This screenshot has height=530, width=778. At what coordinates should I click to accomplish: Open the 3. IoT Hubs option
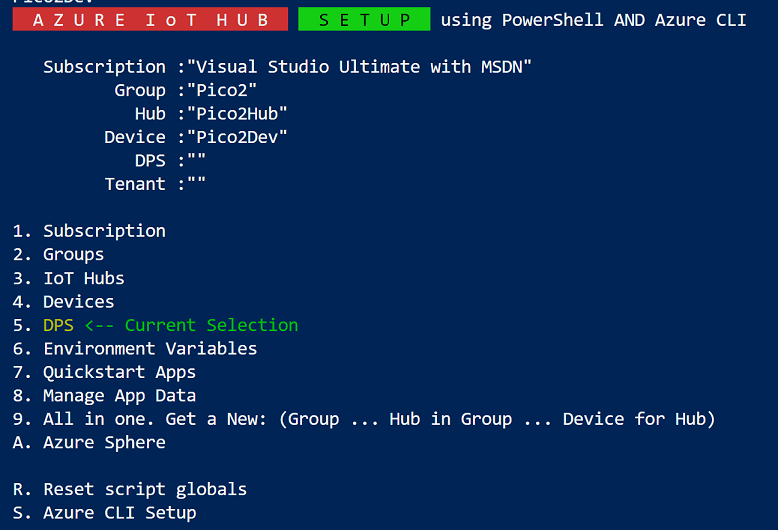point(68,278)
